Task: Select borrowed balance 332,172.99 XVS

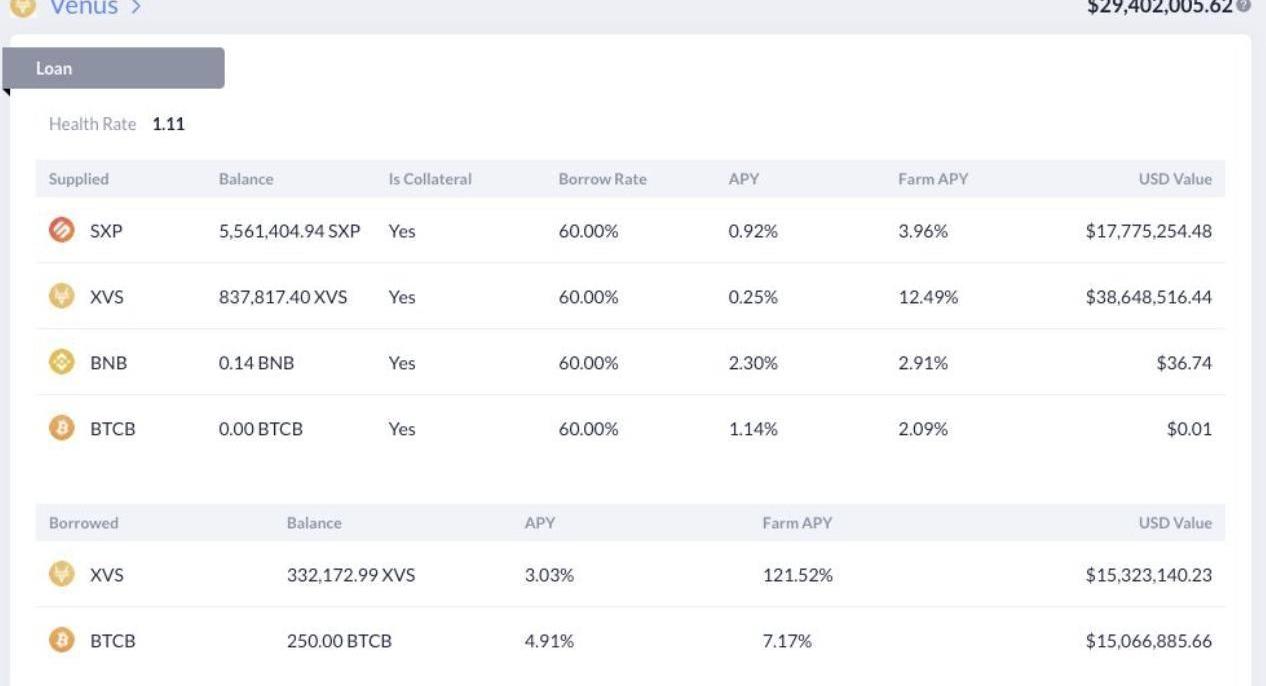Action: (351, 575)
